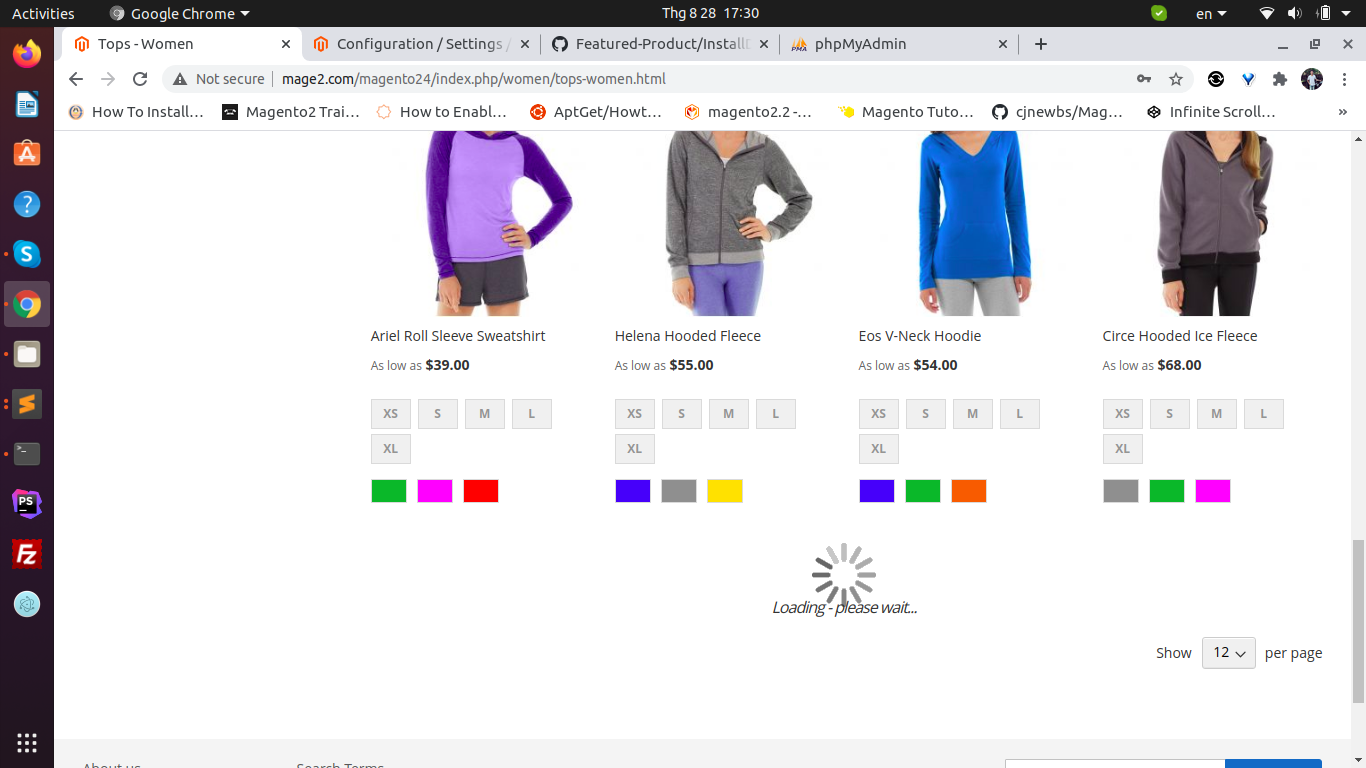Open the Show per page dropdown

1228,653
